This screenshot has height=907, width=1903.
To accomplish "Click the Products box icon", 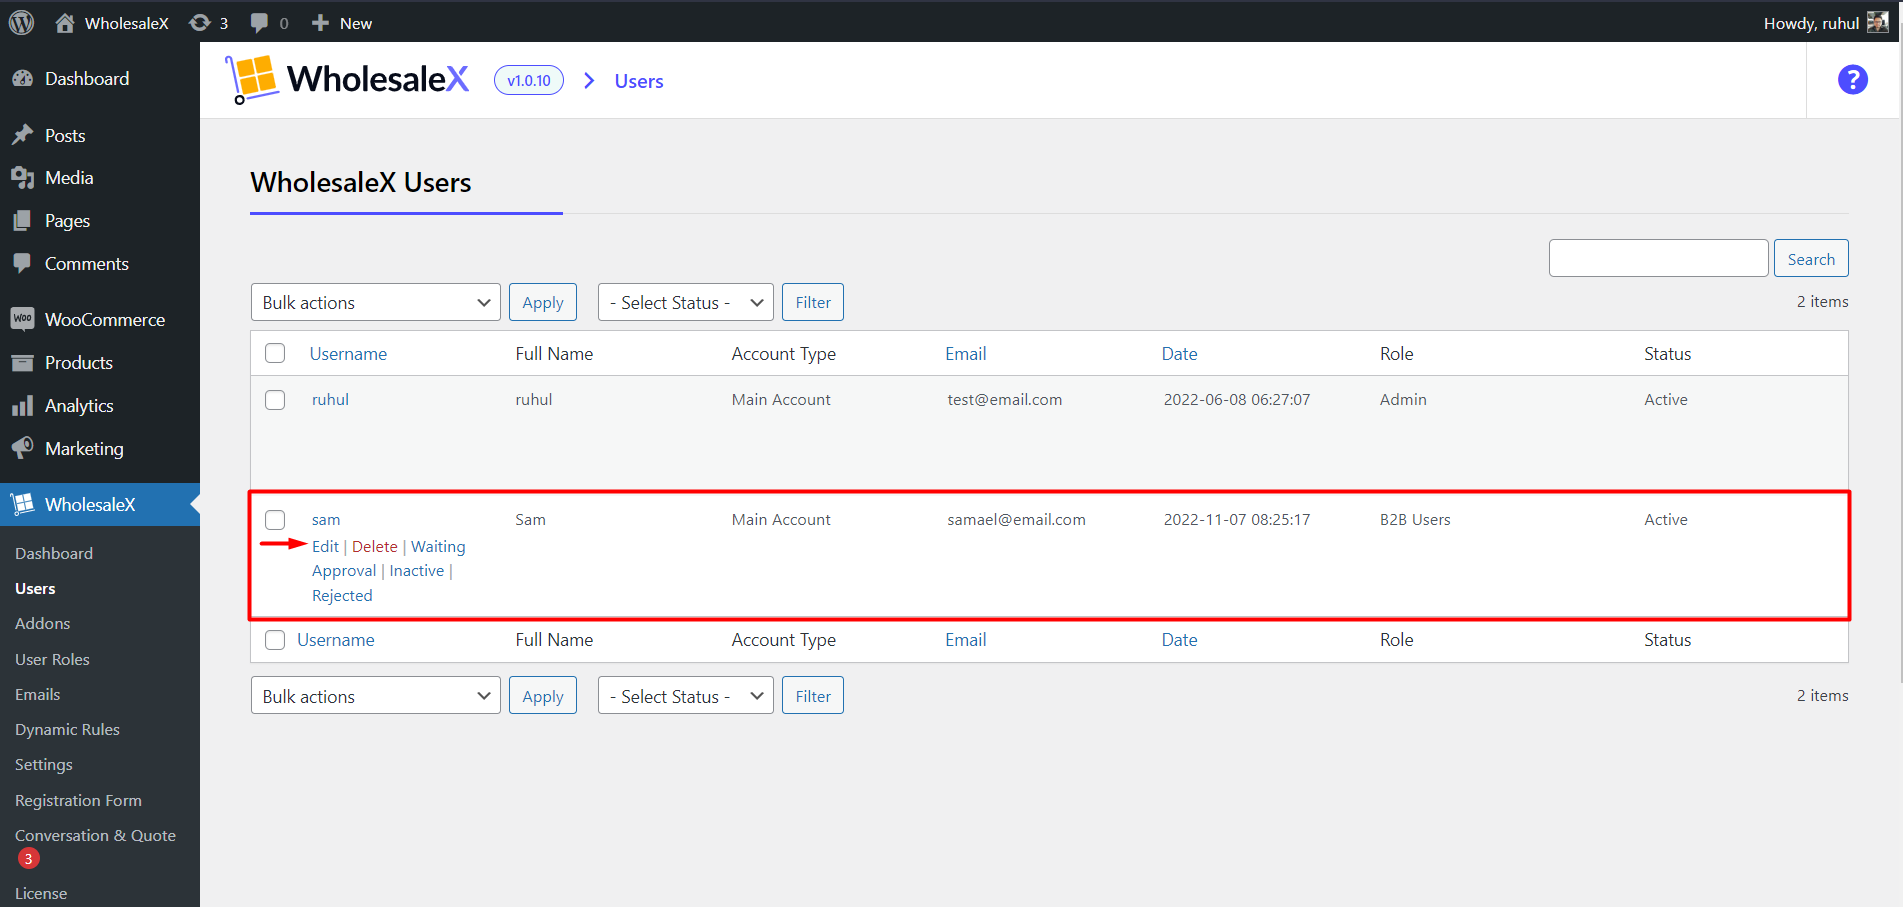I will [22, 363].
